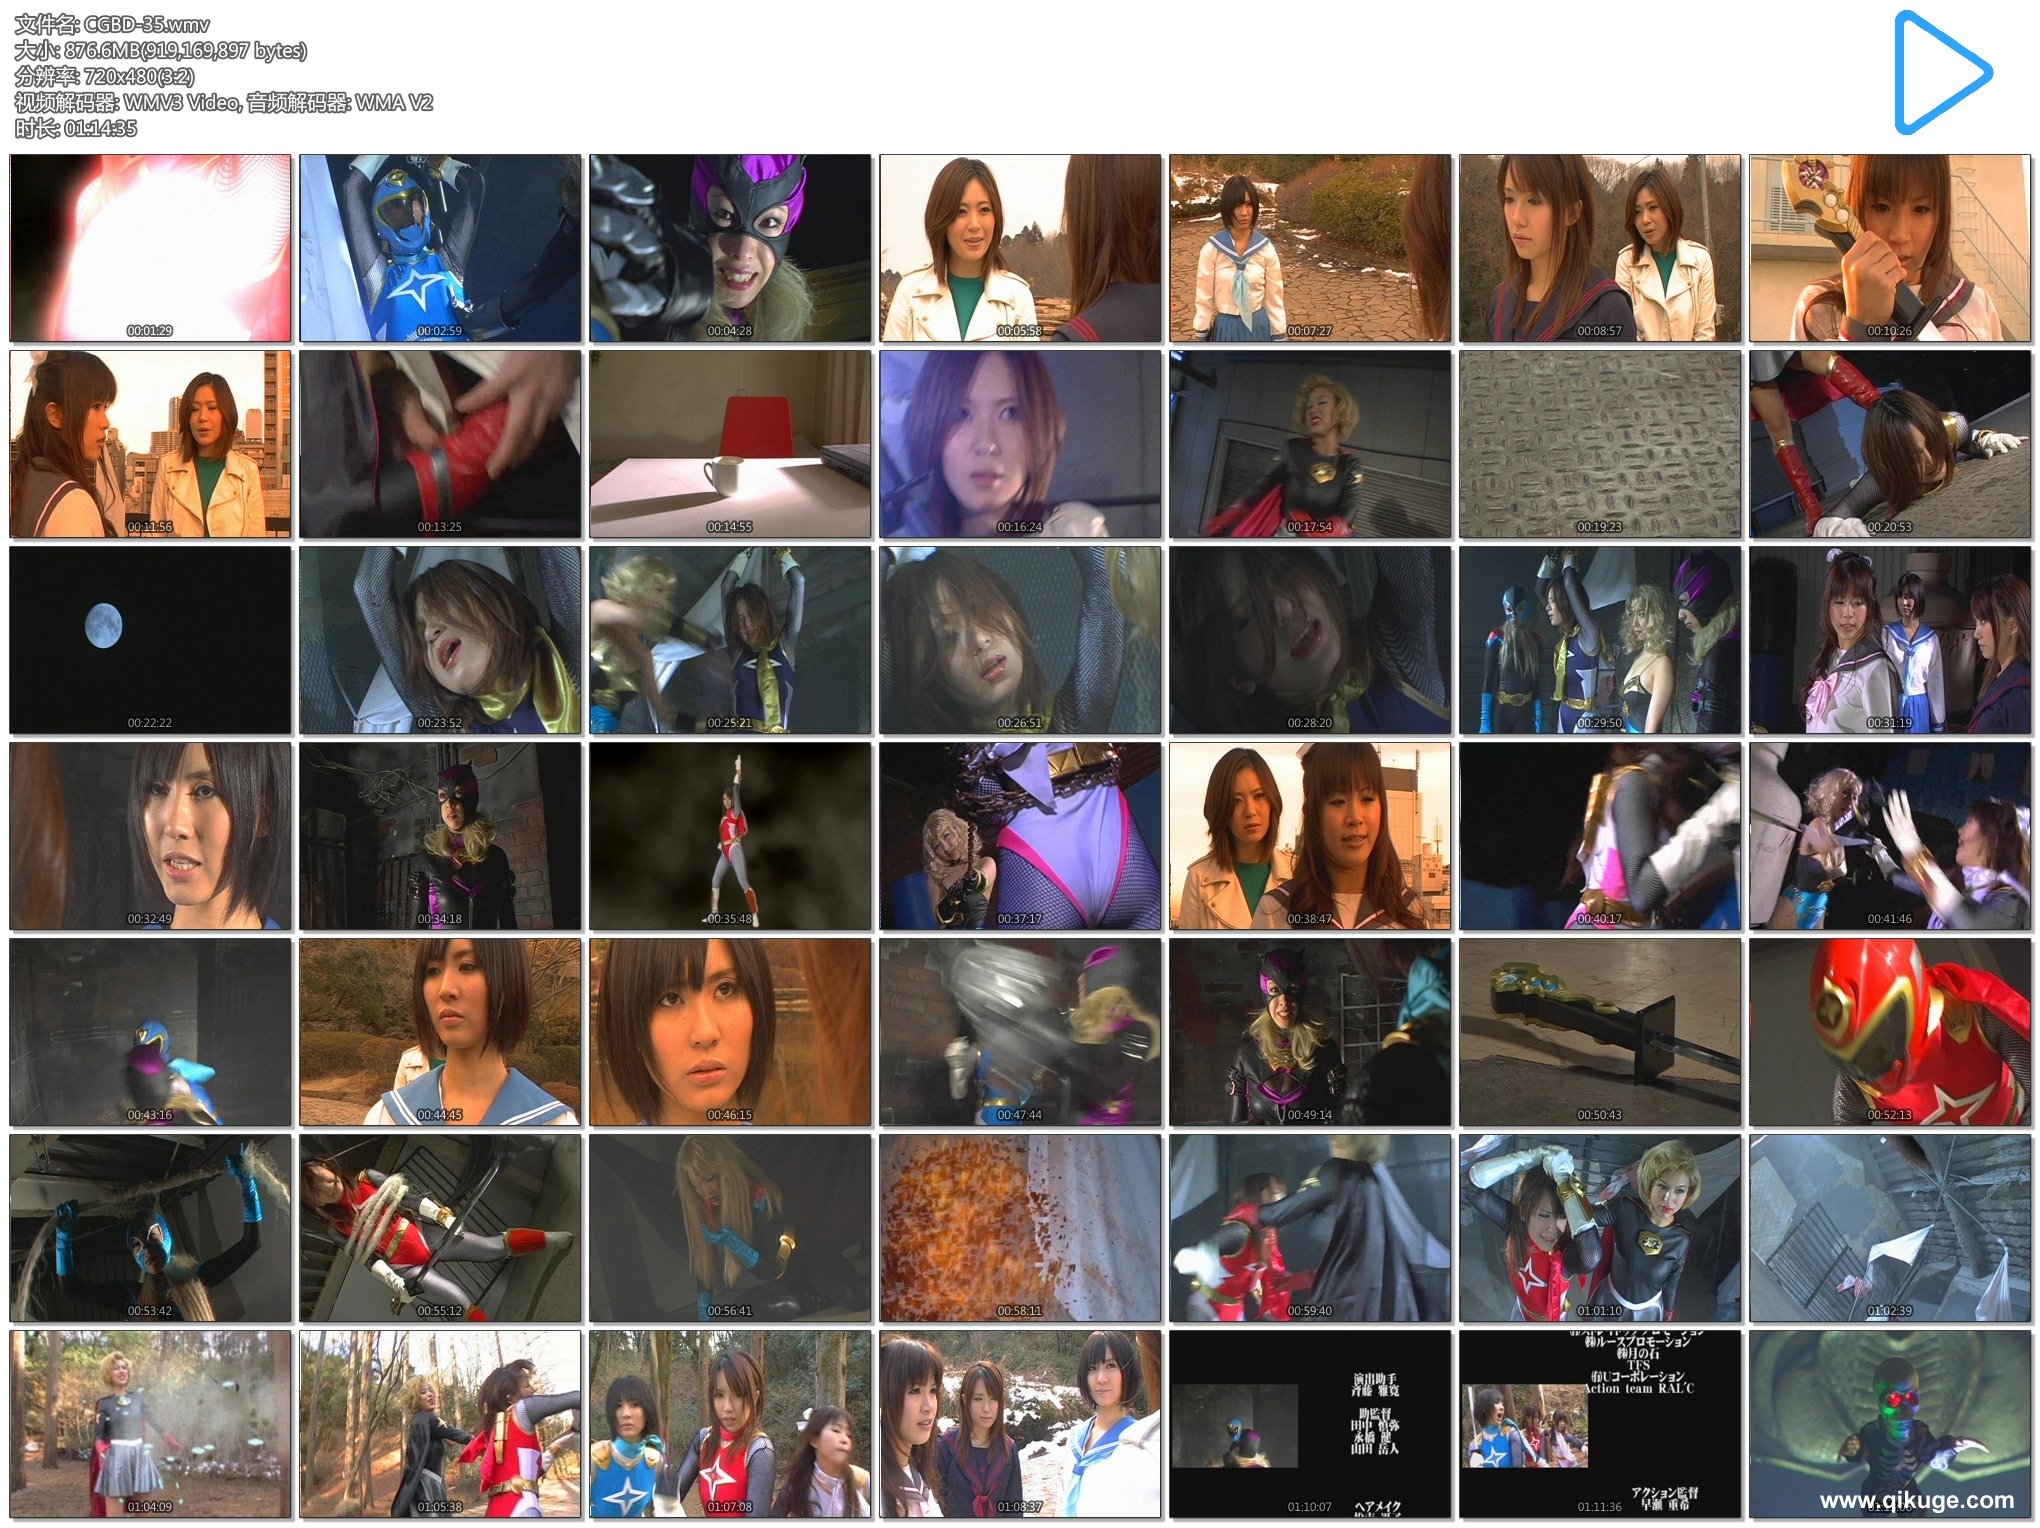2040x1528 pixels.
Task: Open the red helmet thumbnail at 00:52:13
Action: coord(1889,1031)
